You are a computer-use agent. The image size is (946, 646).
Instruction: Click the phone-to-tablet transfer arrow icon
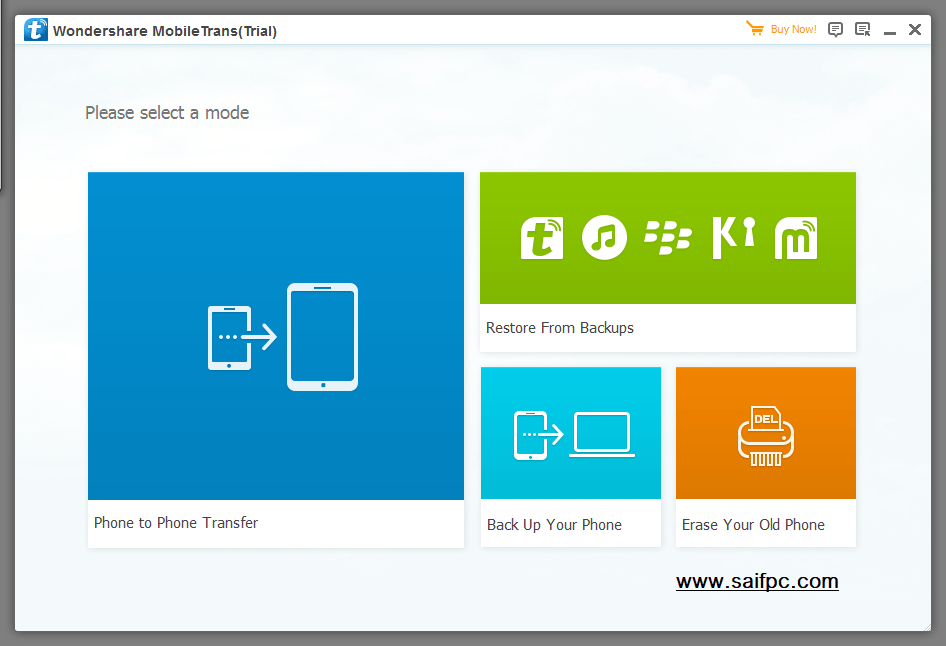click(283, 337)
